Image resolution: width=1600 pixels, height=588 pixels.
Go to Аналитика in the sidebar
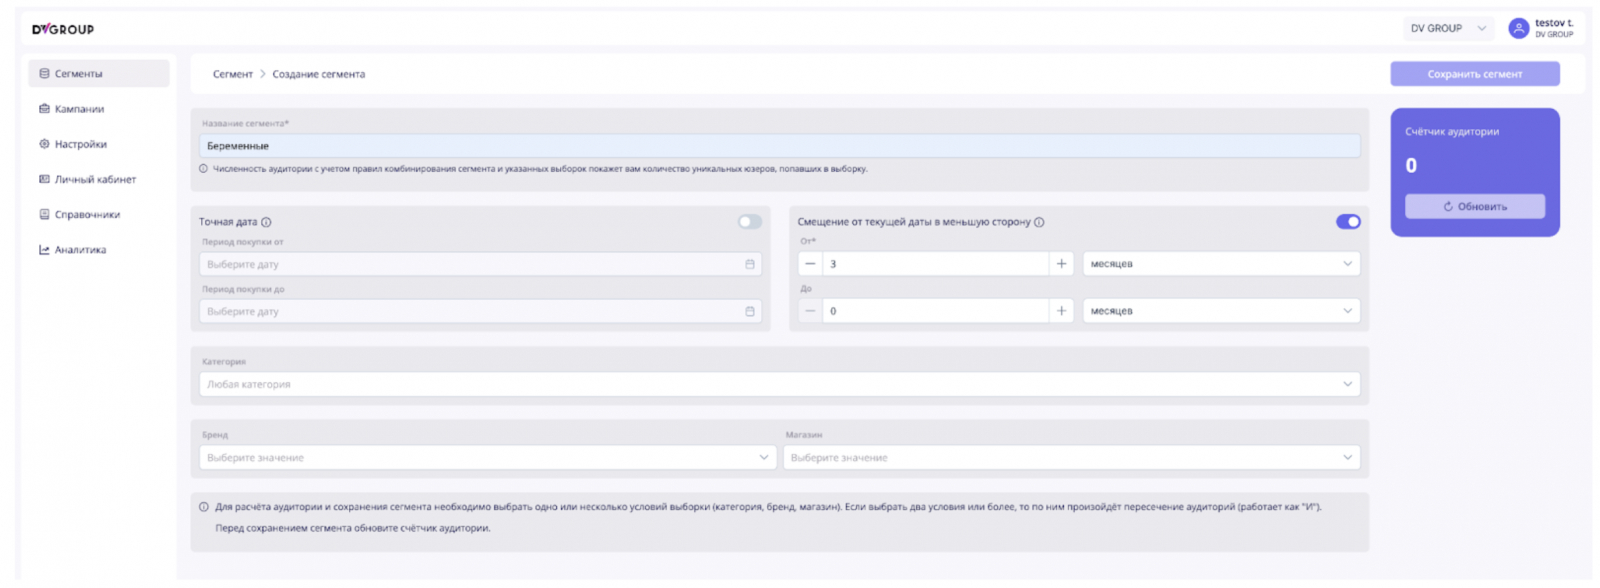80,250
